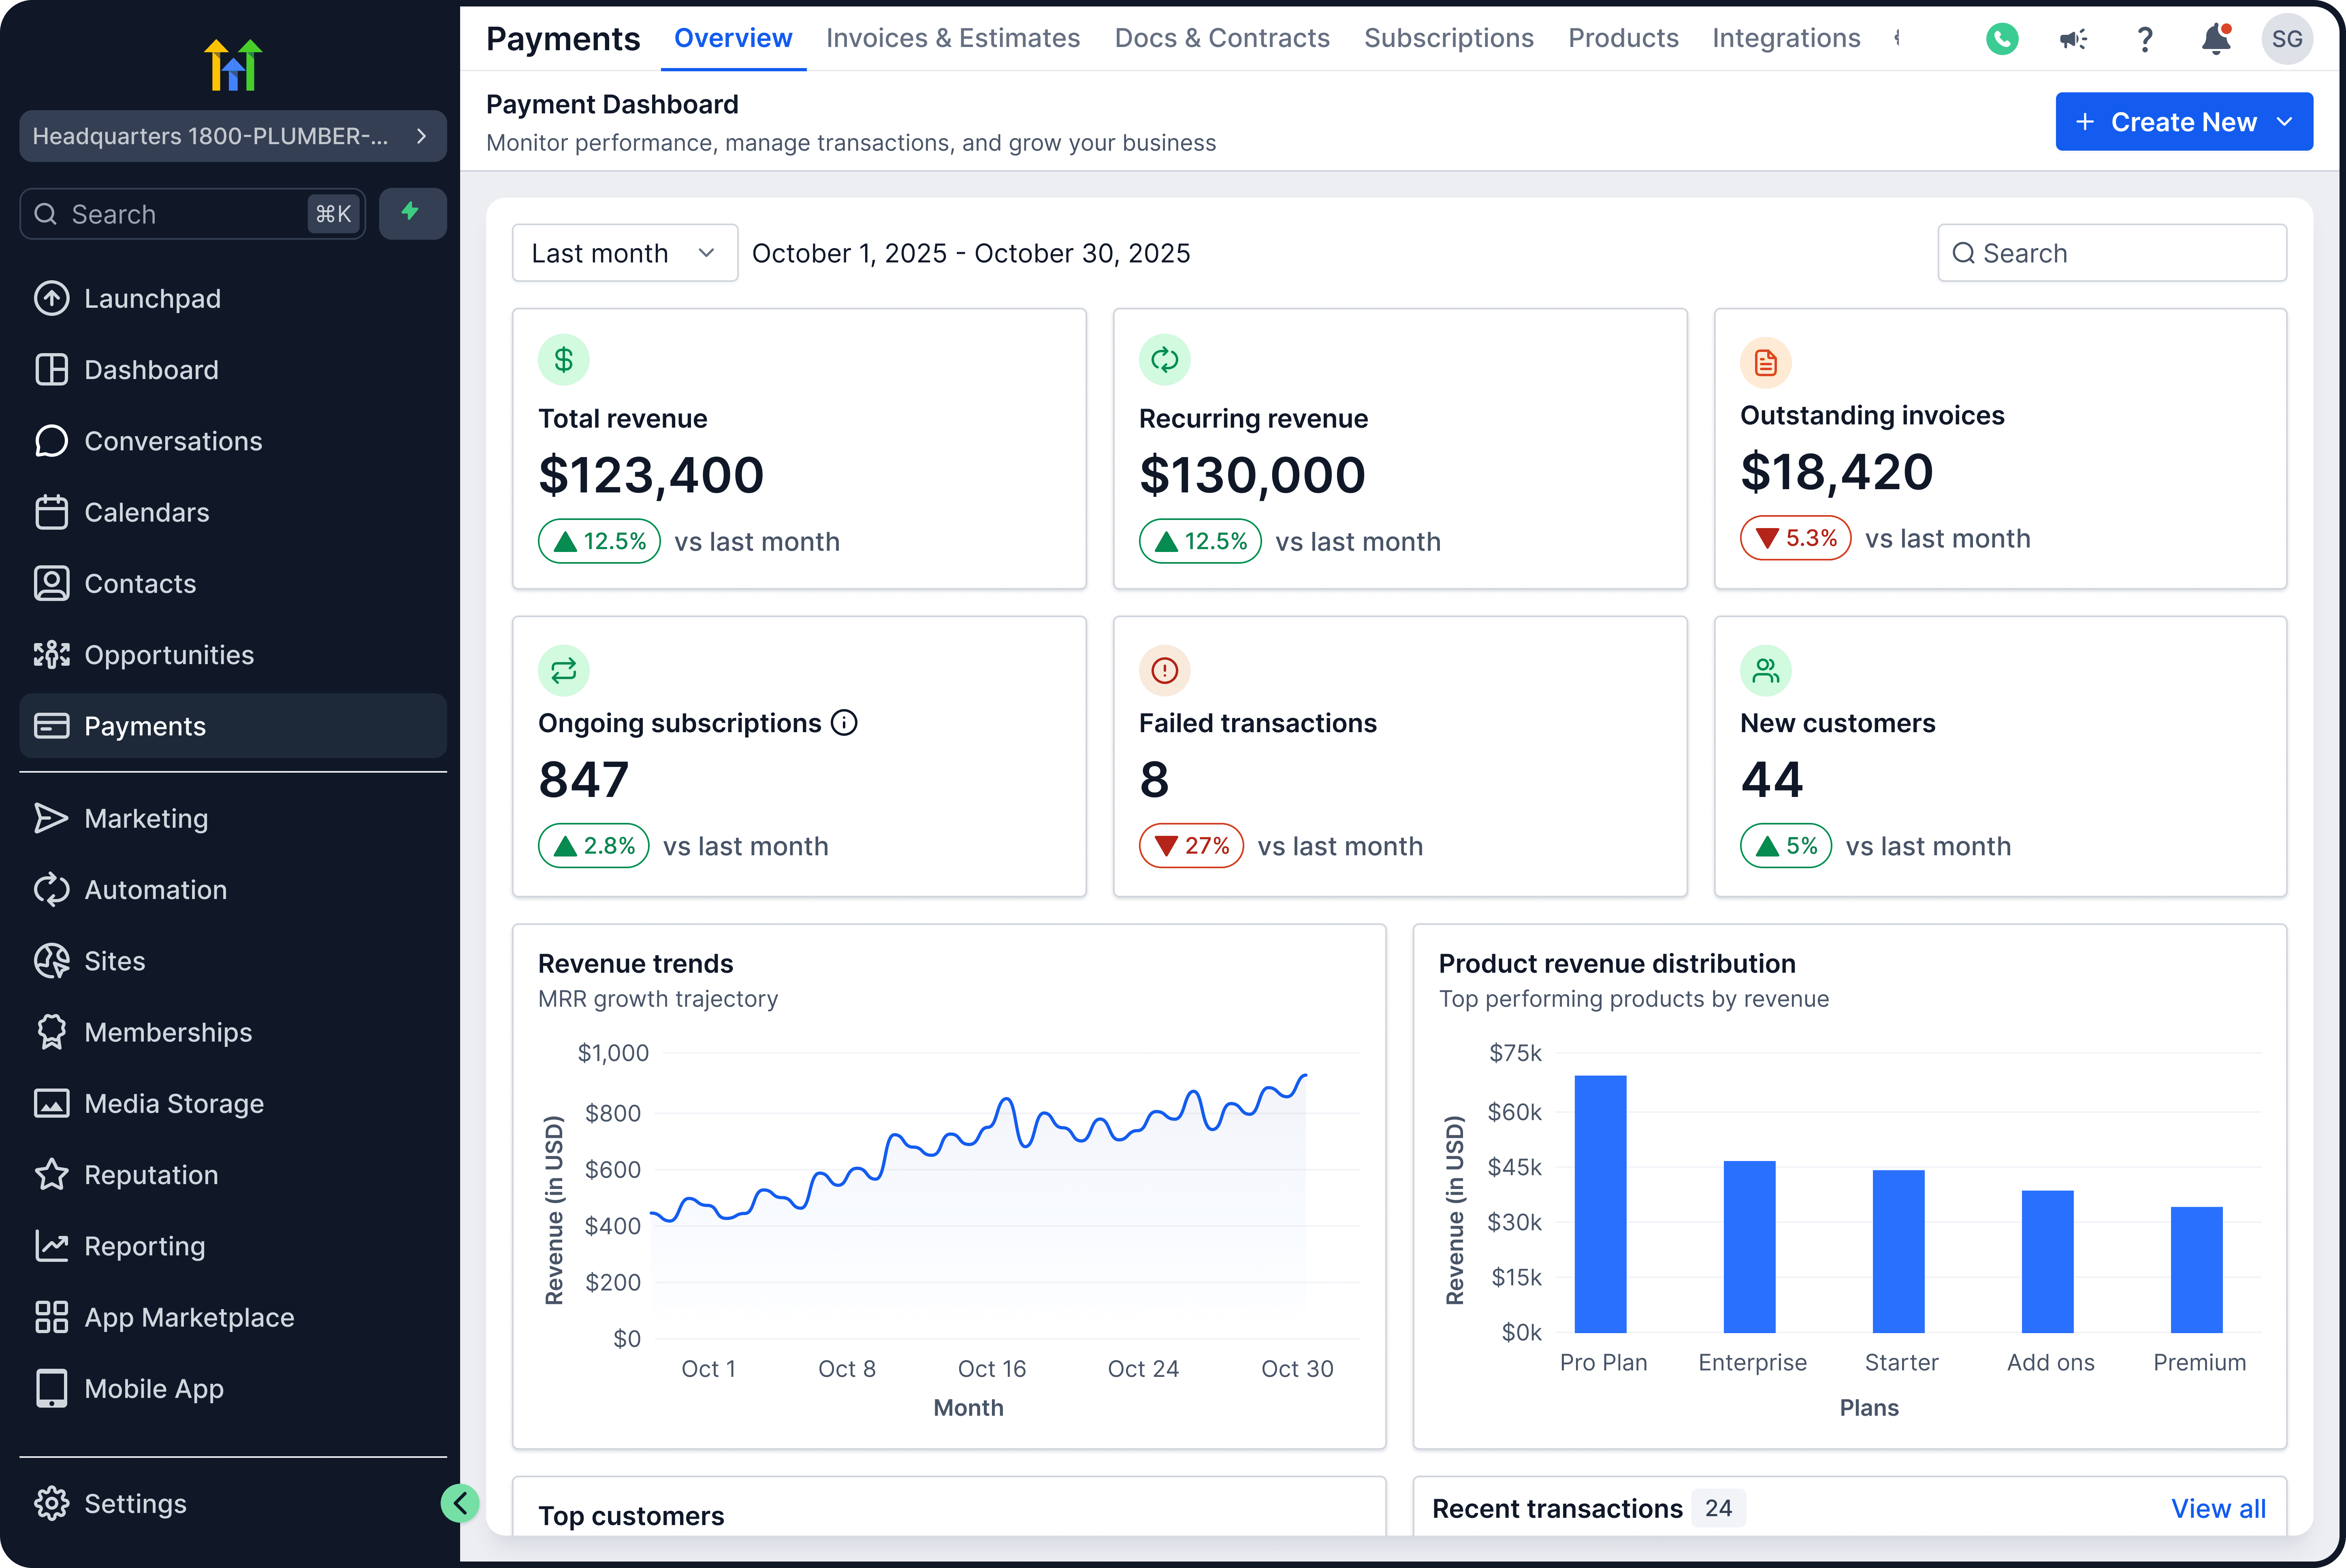Open the megaphone announcements icon
Image resolution: width=2346 pixels, height=1568 pixels.
[2073, 39]
